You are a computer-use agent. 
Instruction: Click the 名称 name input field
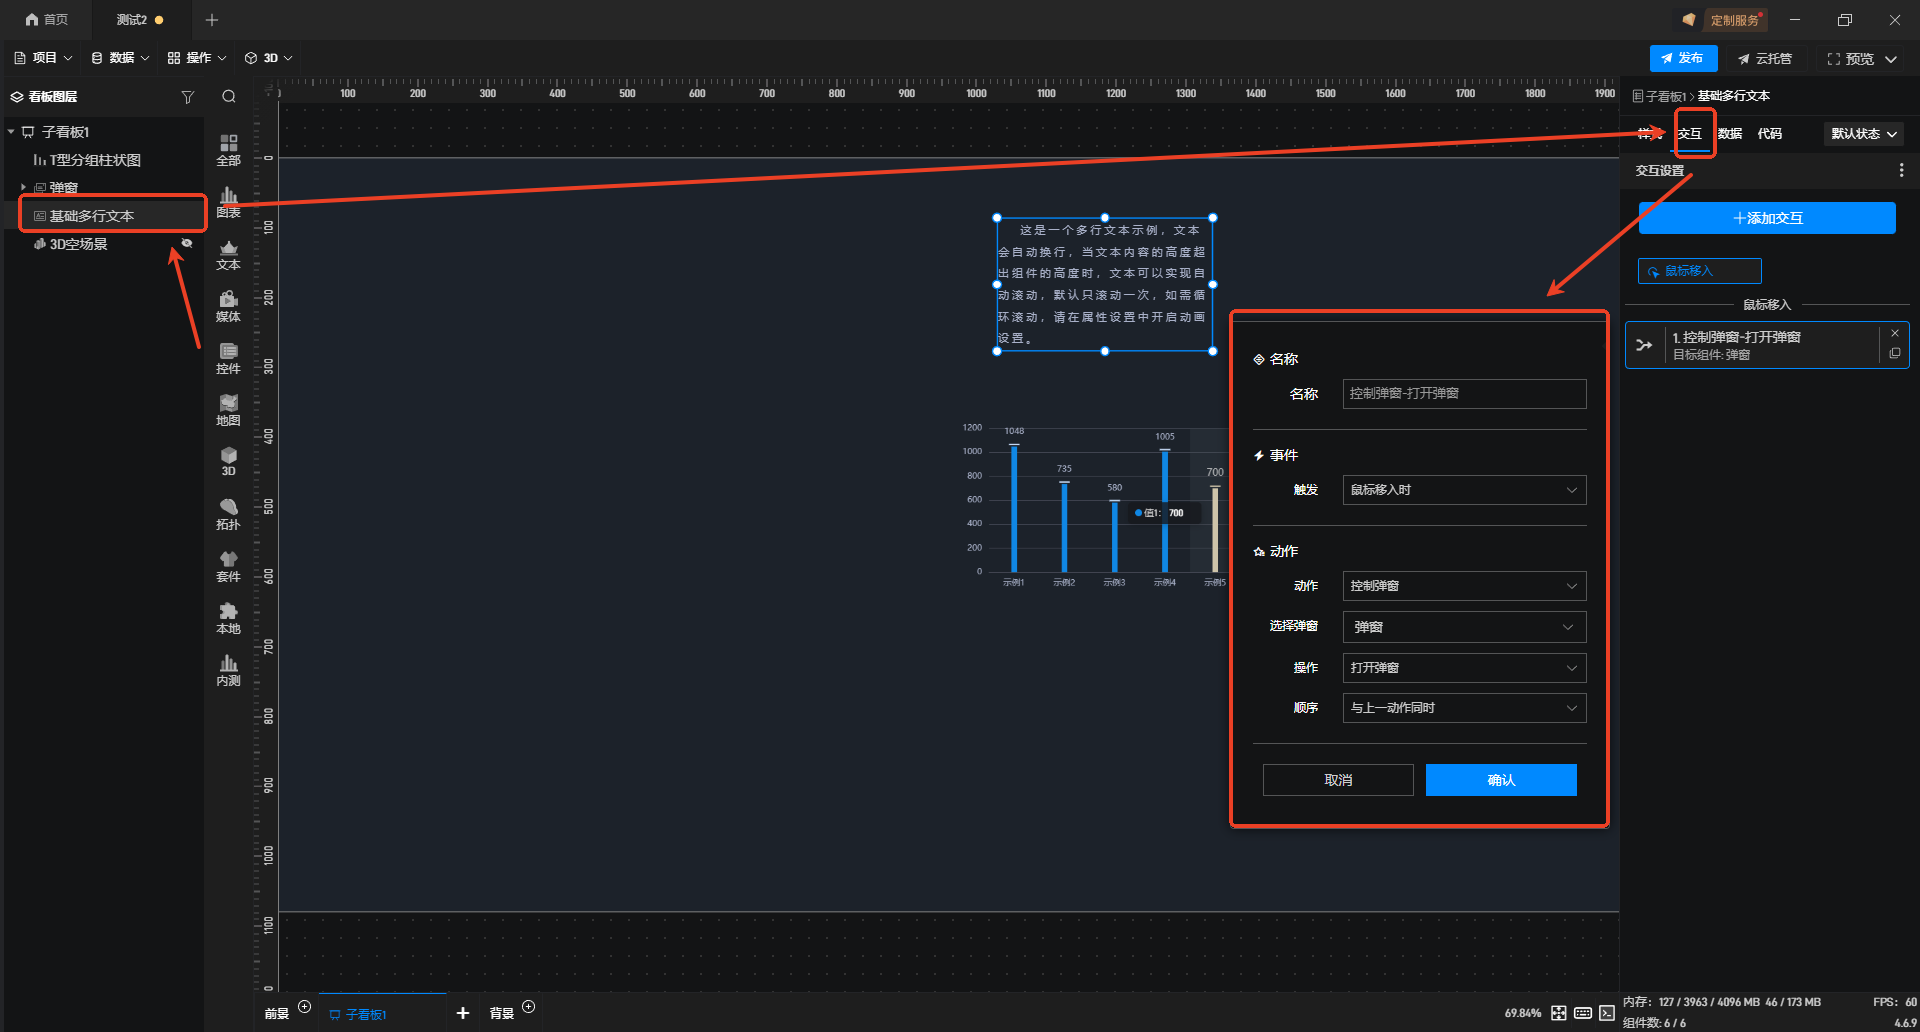pyautogui.click(x=1463, y=394)
